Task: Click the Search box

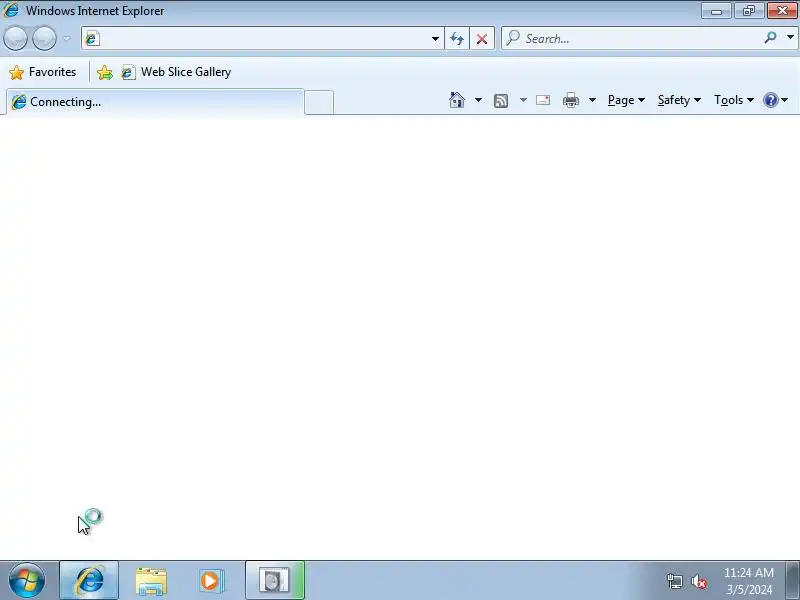Action: (633, 39)
